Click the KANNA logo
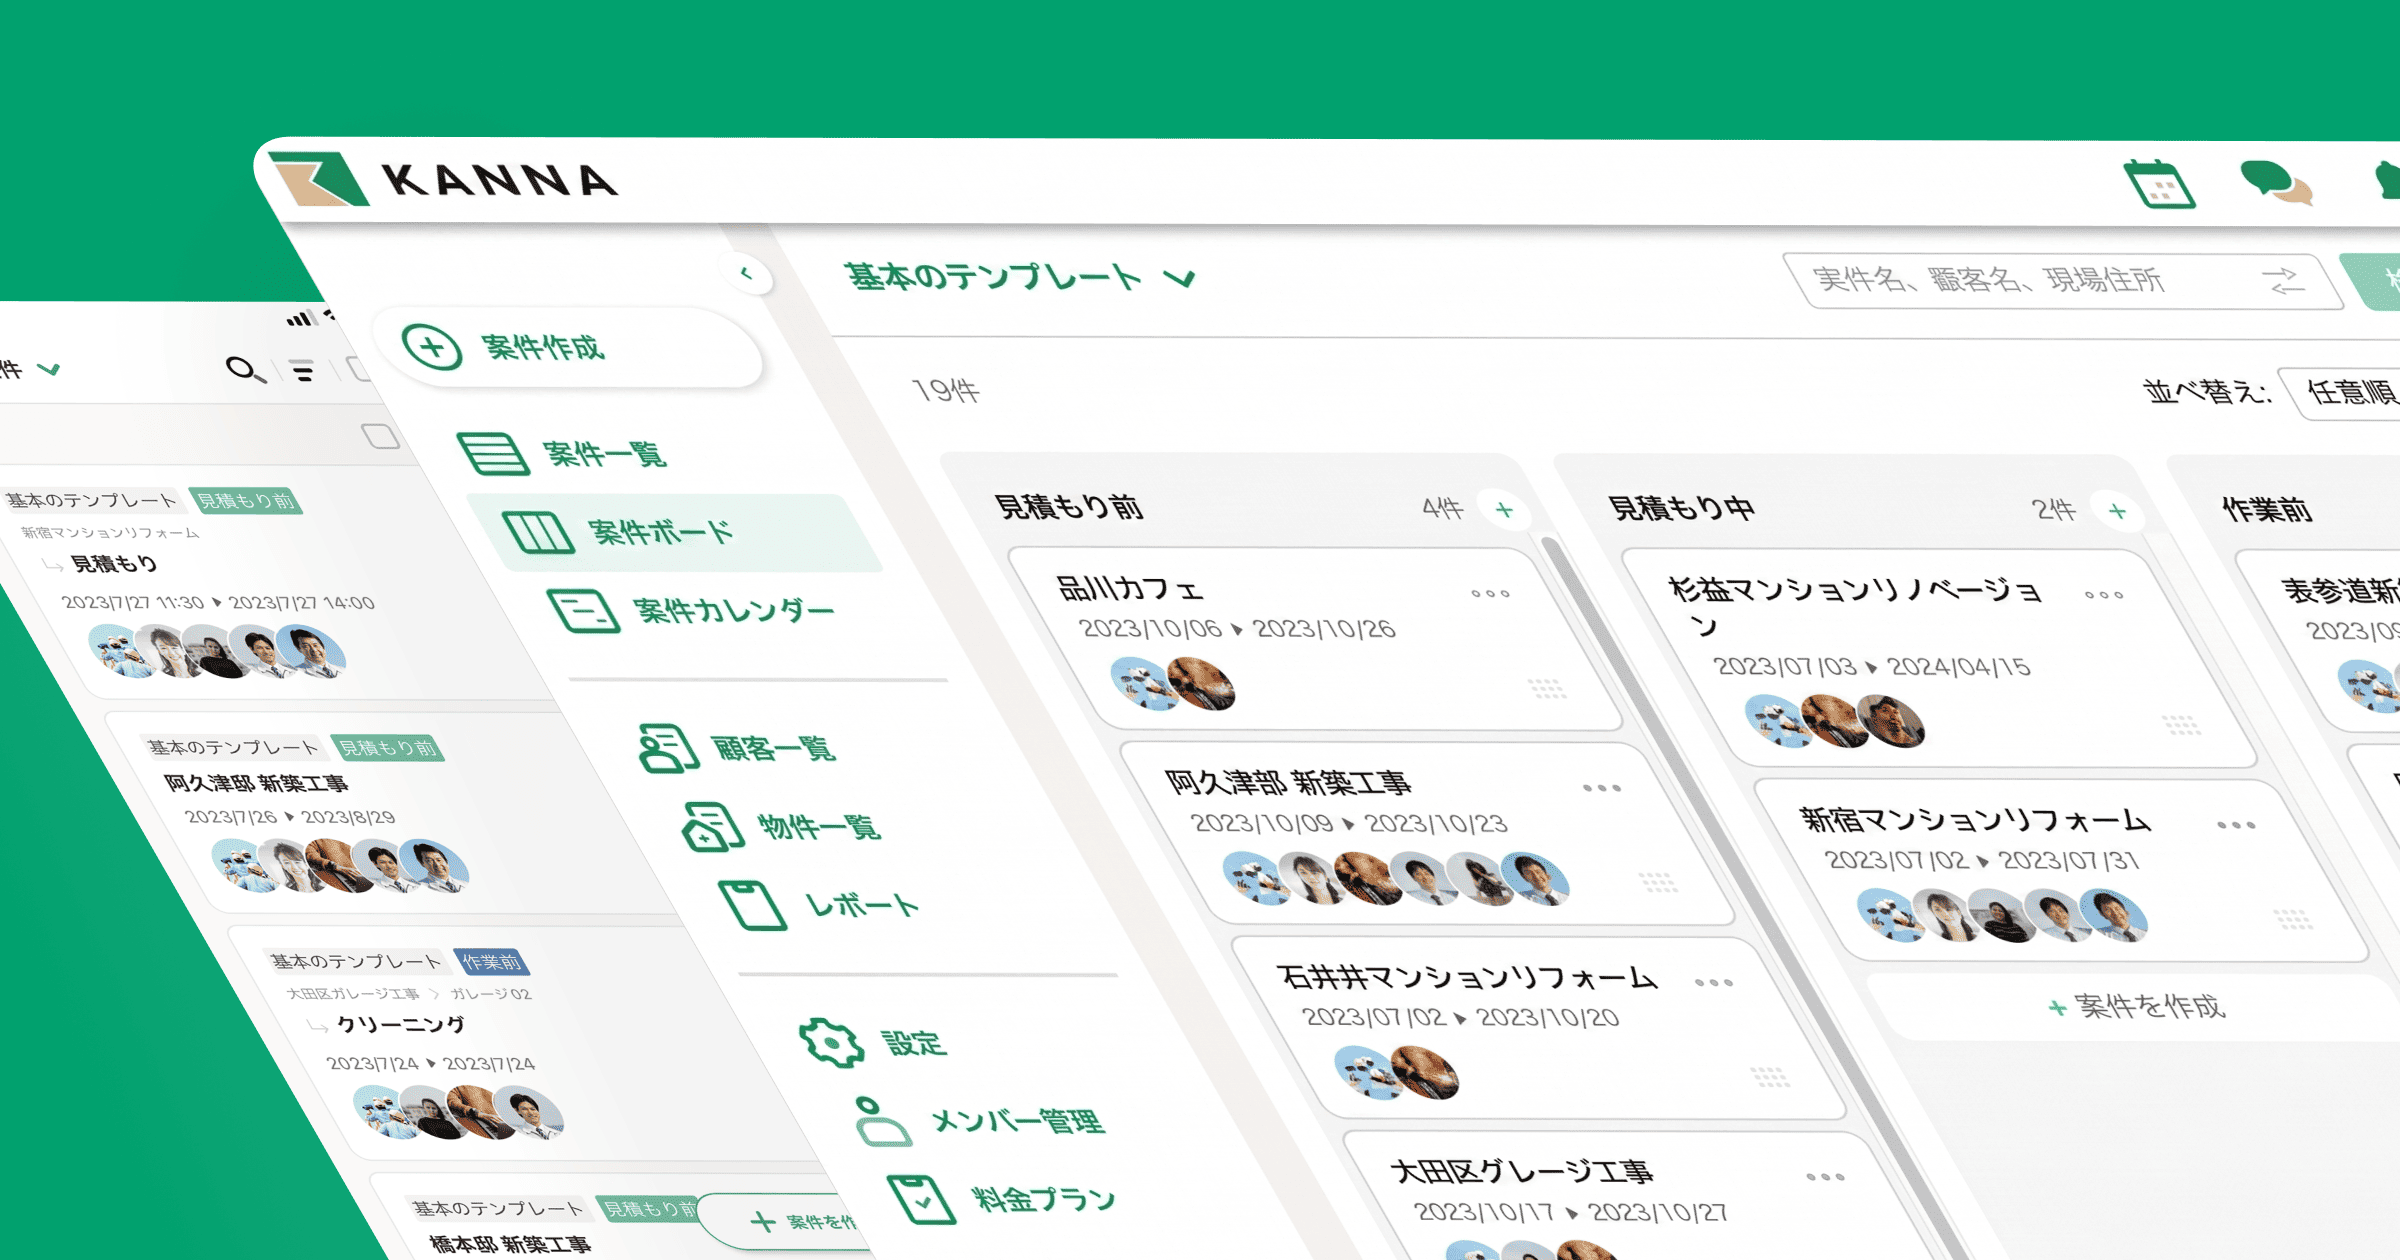This screenshot has width=2400, height=1260. click(x=445, y=179)
